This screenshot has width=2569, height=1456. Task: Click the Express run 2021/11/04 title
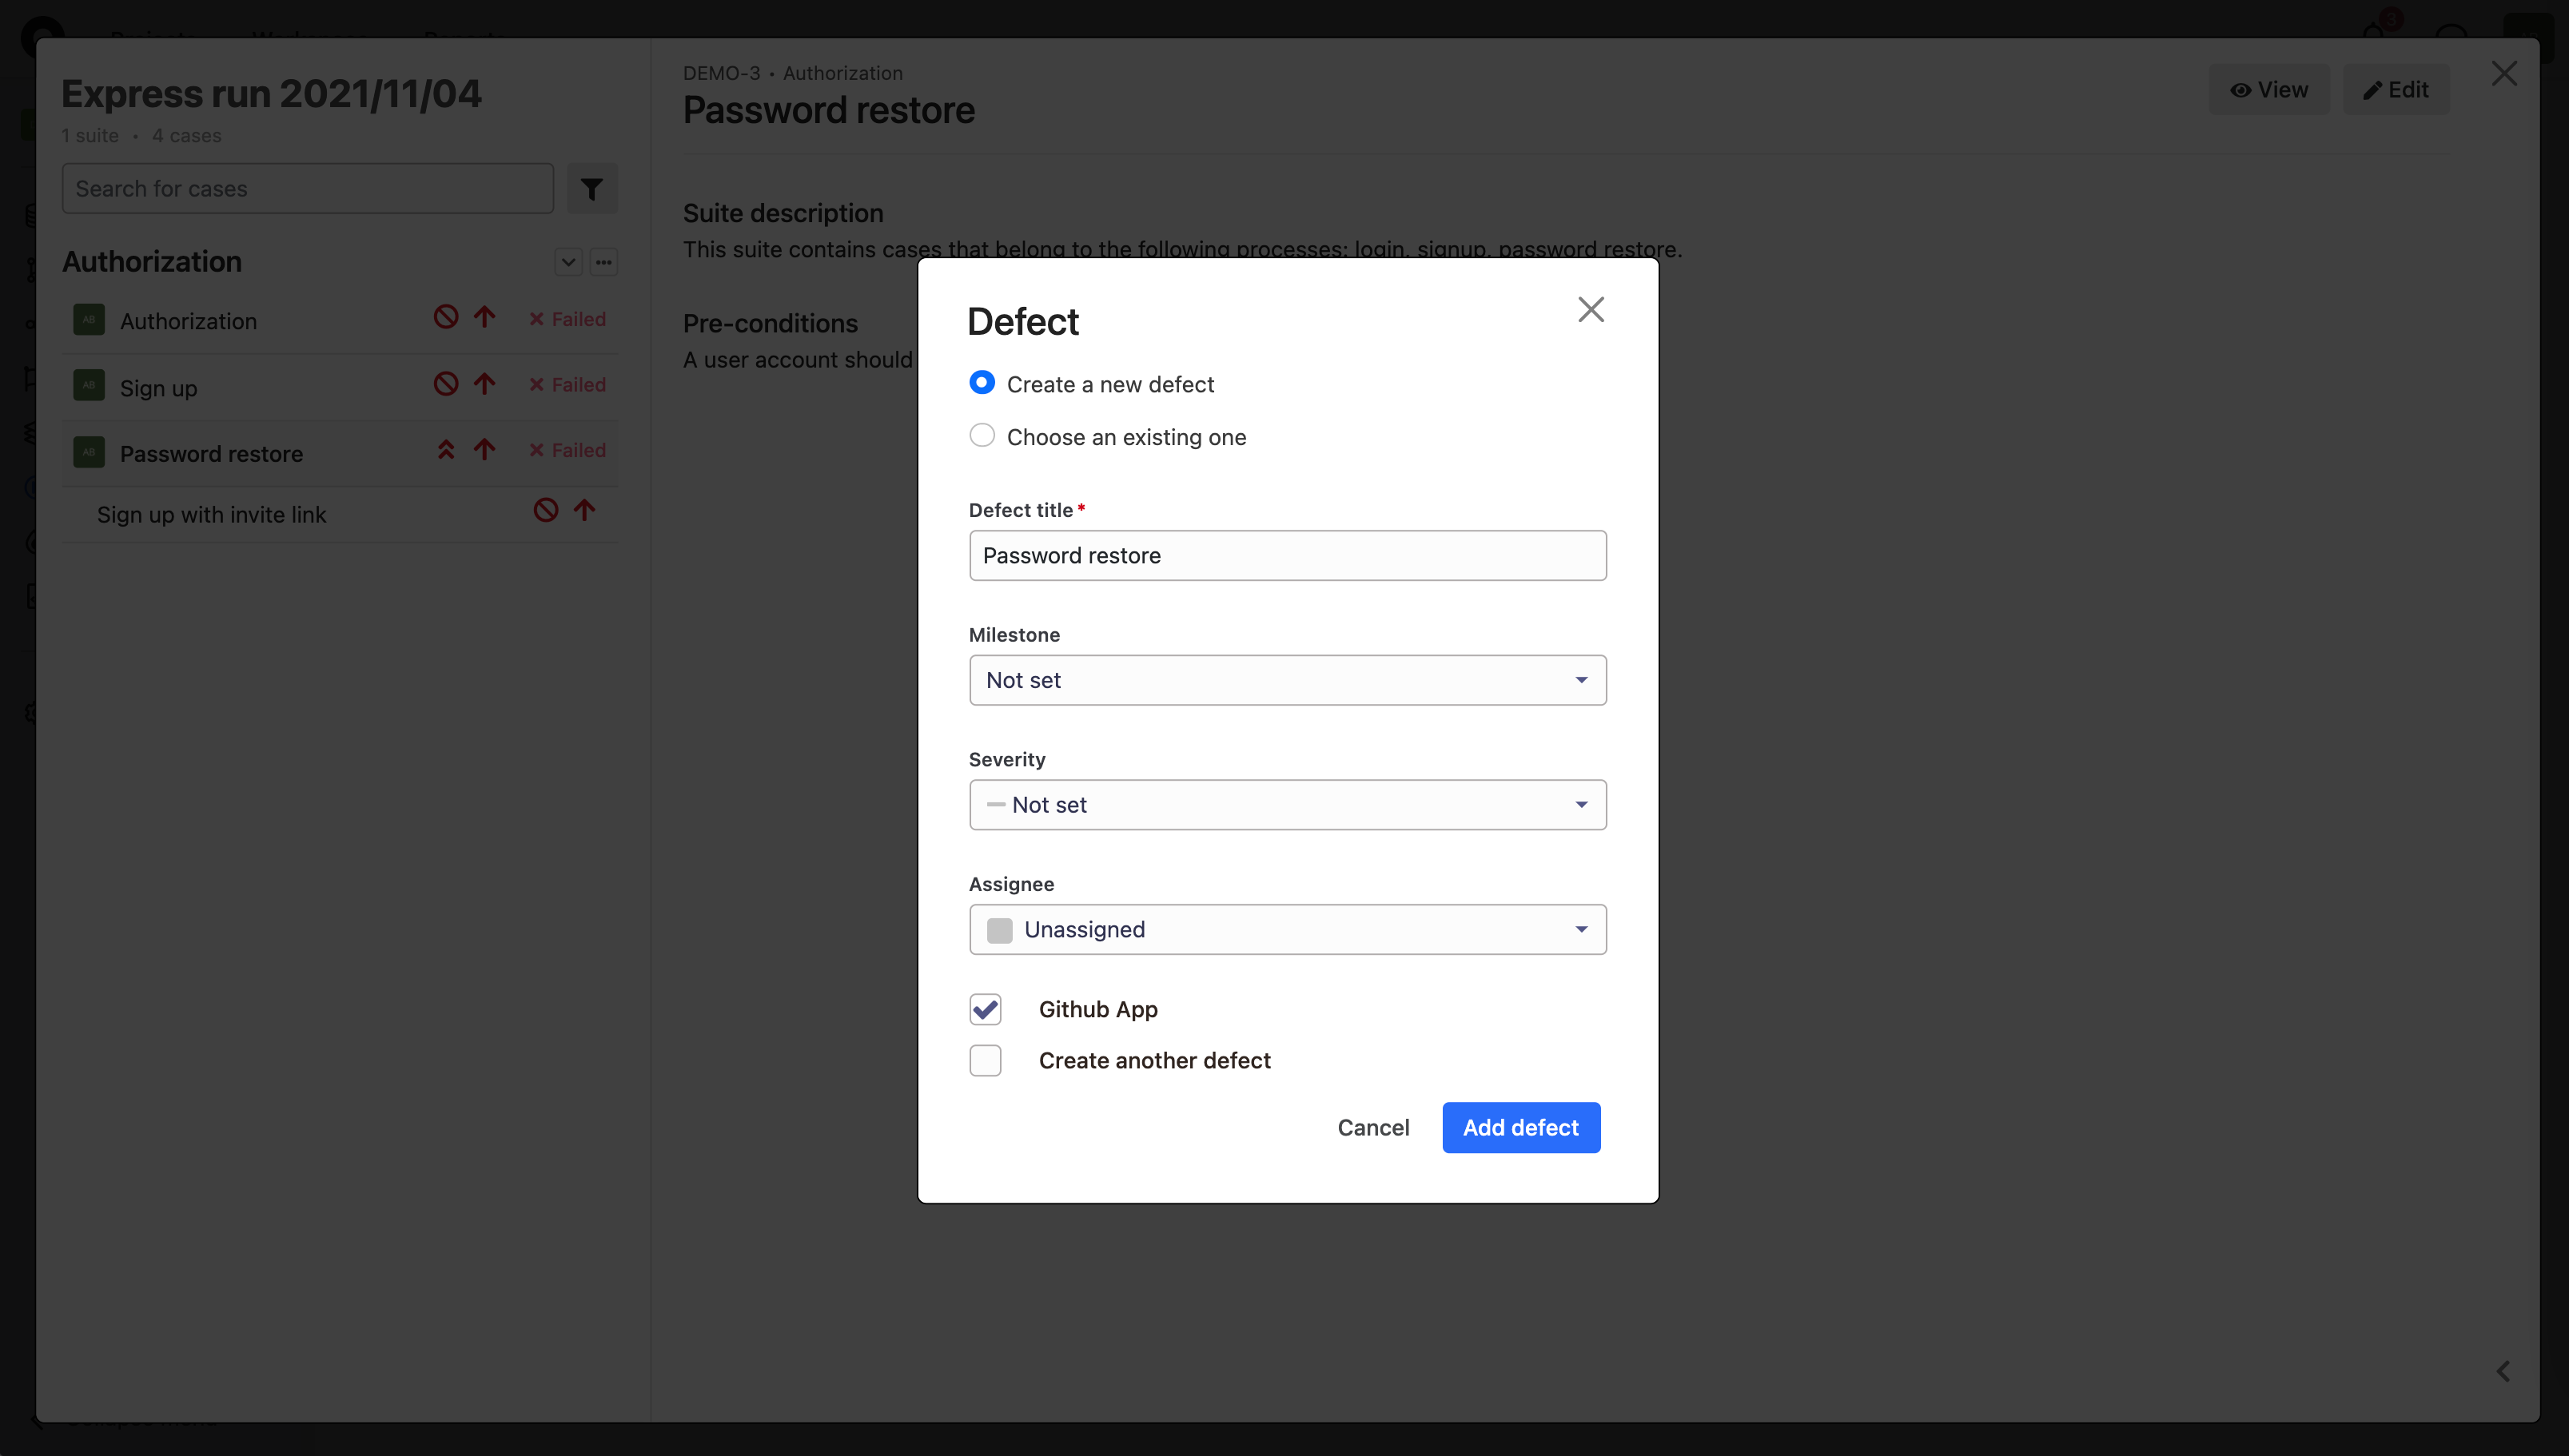(271, 94)
